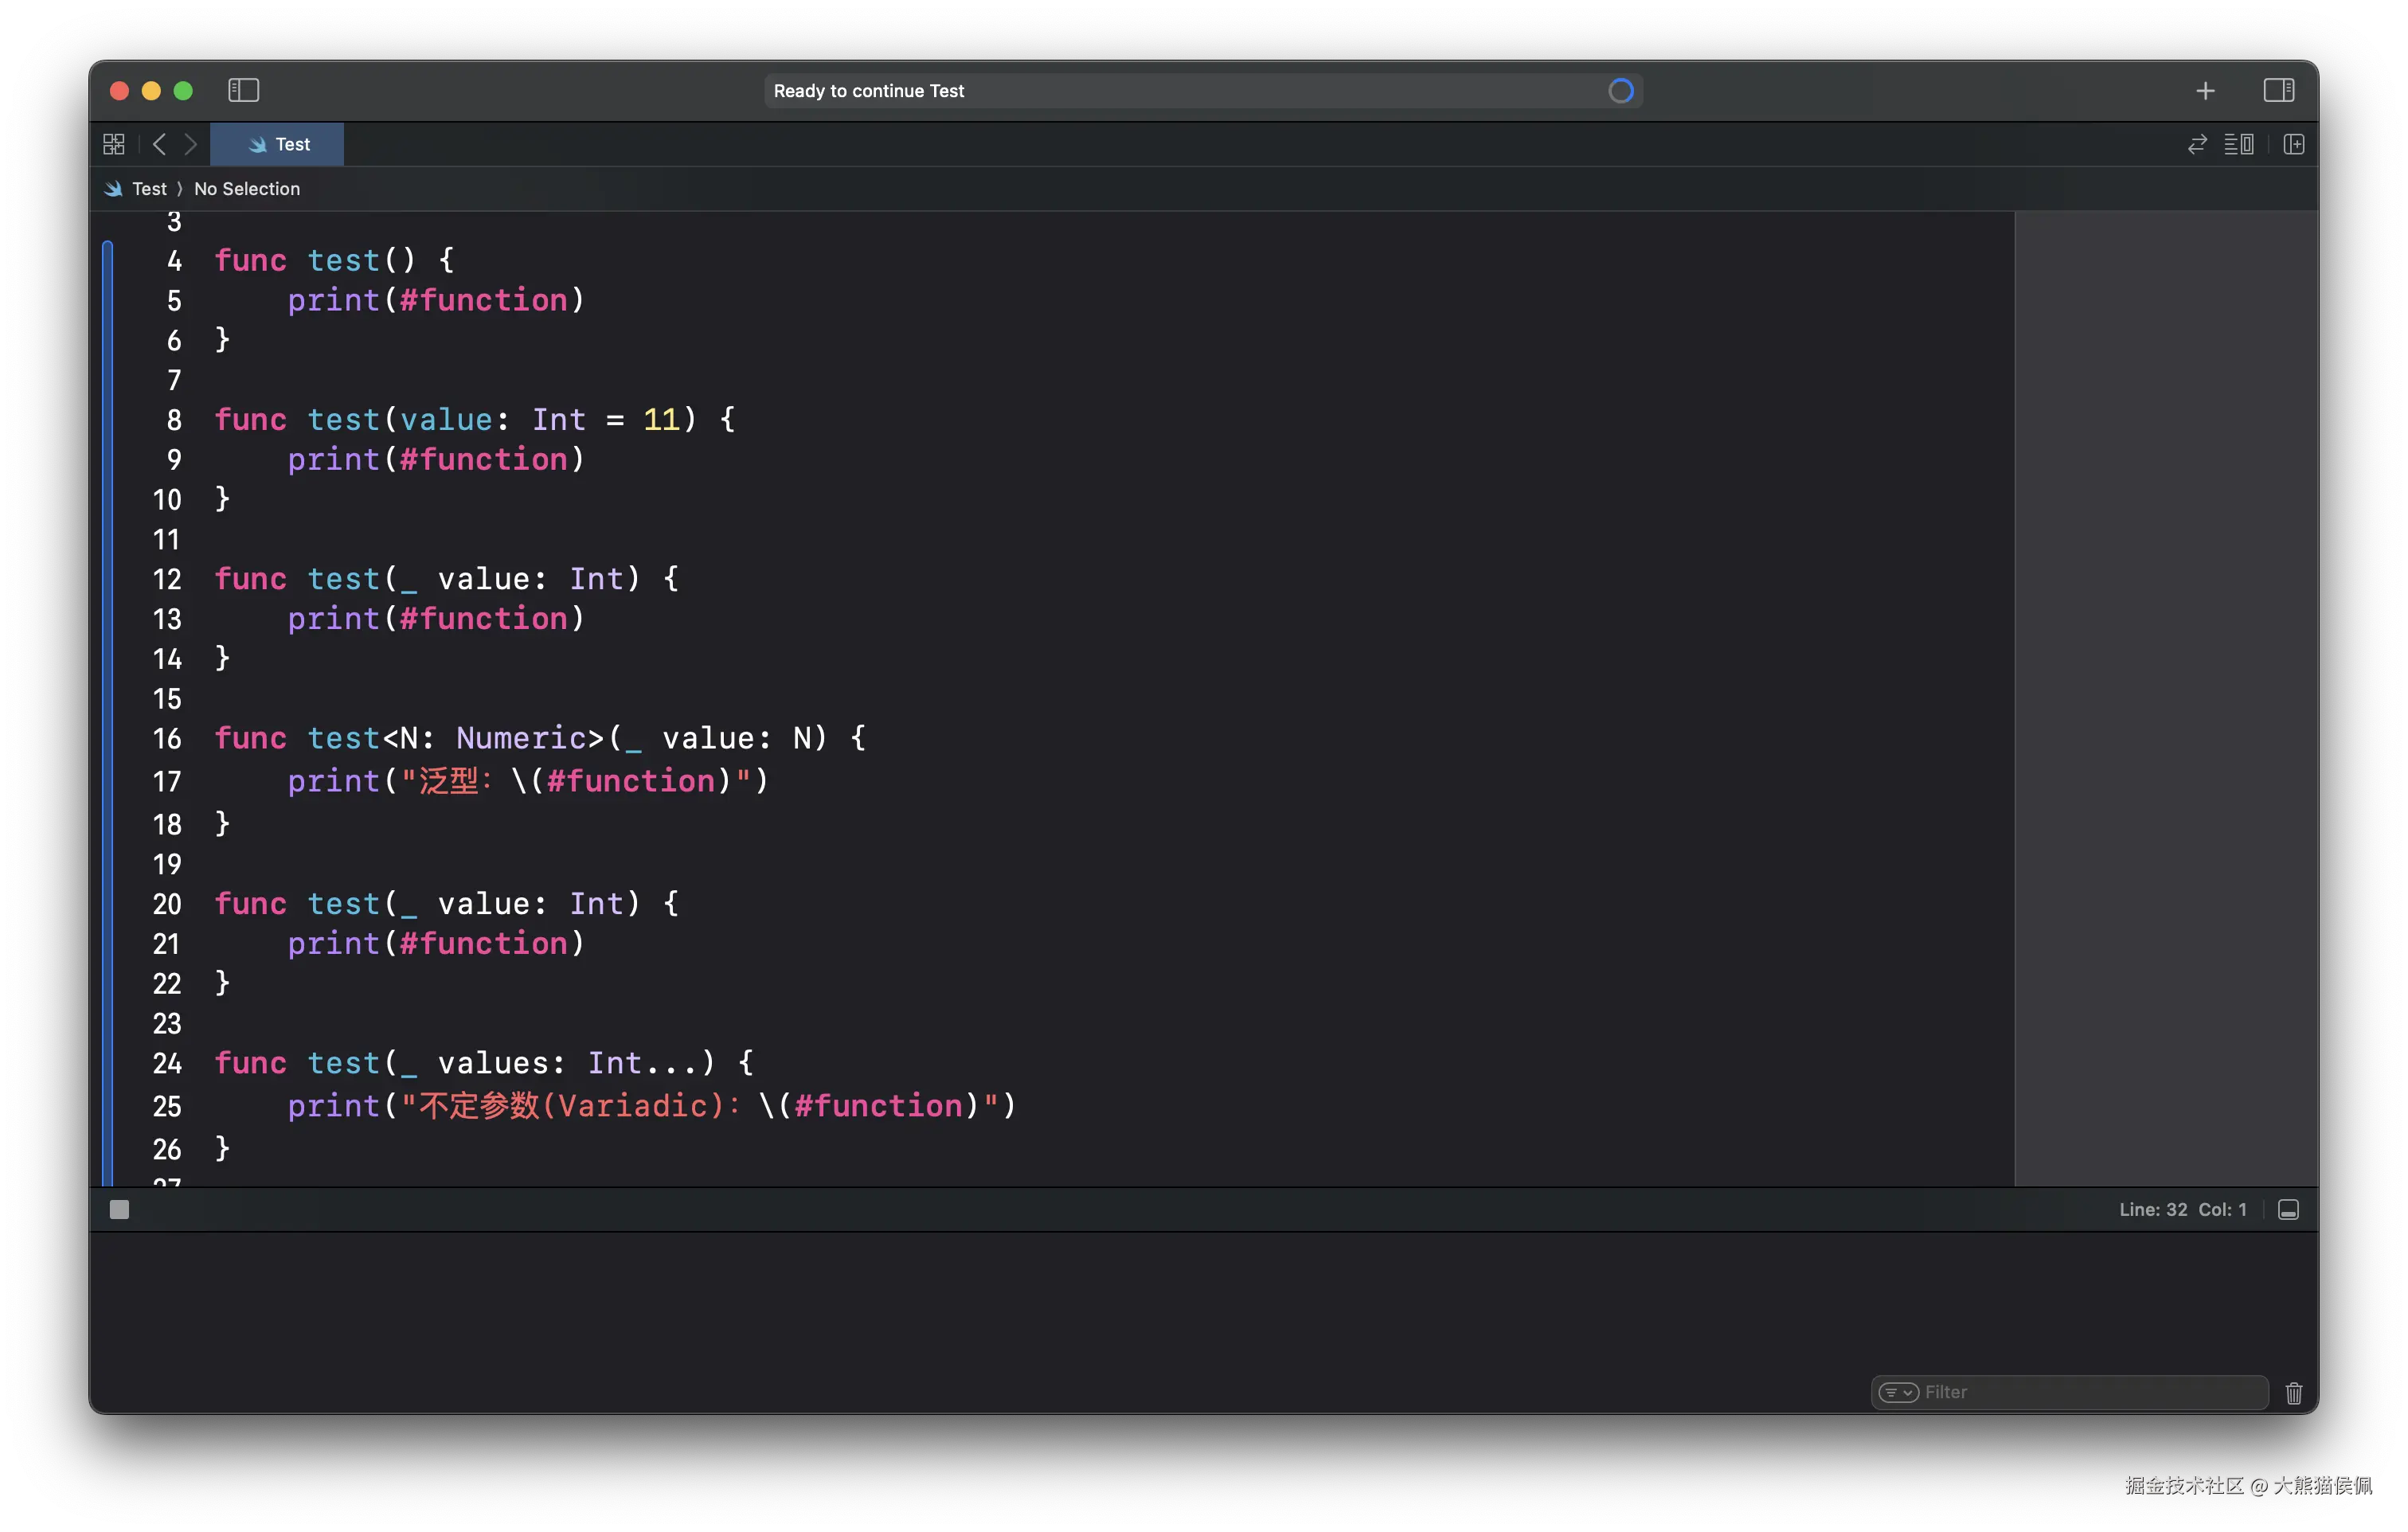Click the plus Library button
This screenshot has height=1532, width=2408.
click(2205, 91)
